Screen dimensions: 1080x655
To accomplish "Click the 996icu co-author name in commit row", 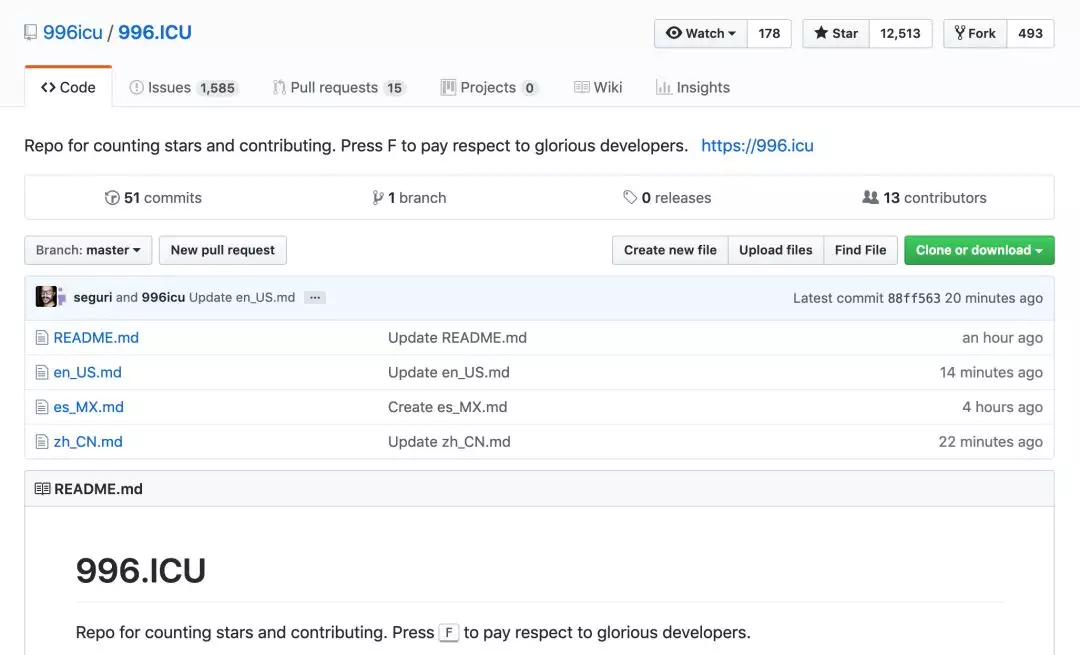I will click(163, 298).
